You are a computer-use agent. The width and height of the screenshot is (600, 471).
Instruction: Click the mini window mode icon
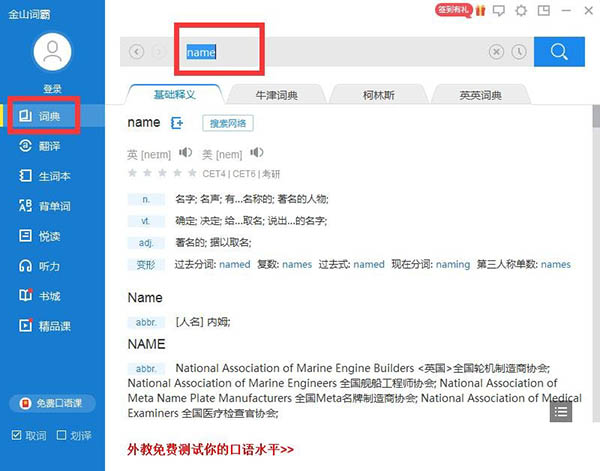coord(544,10)
